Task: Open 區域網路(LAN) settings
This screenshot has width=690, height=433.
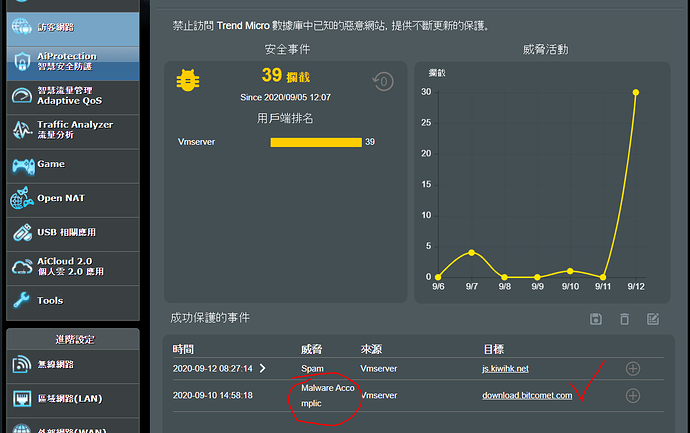Action: [73, 399]
